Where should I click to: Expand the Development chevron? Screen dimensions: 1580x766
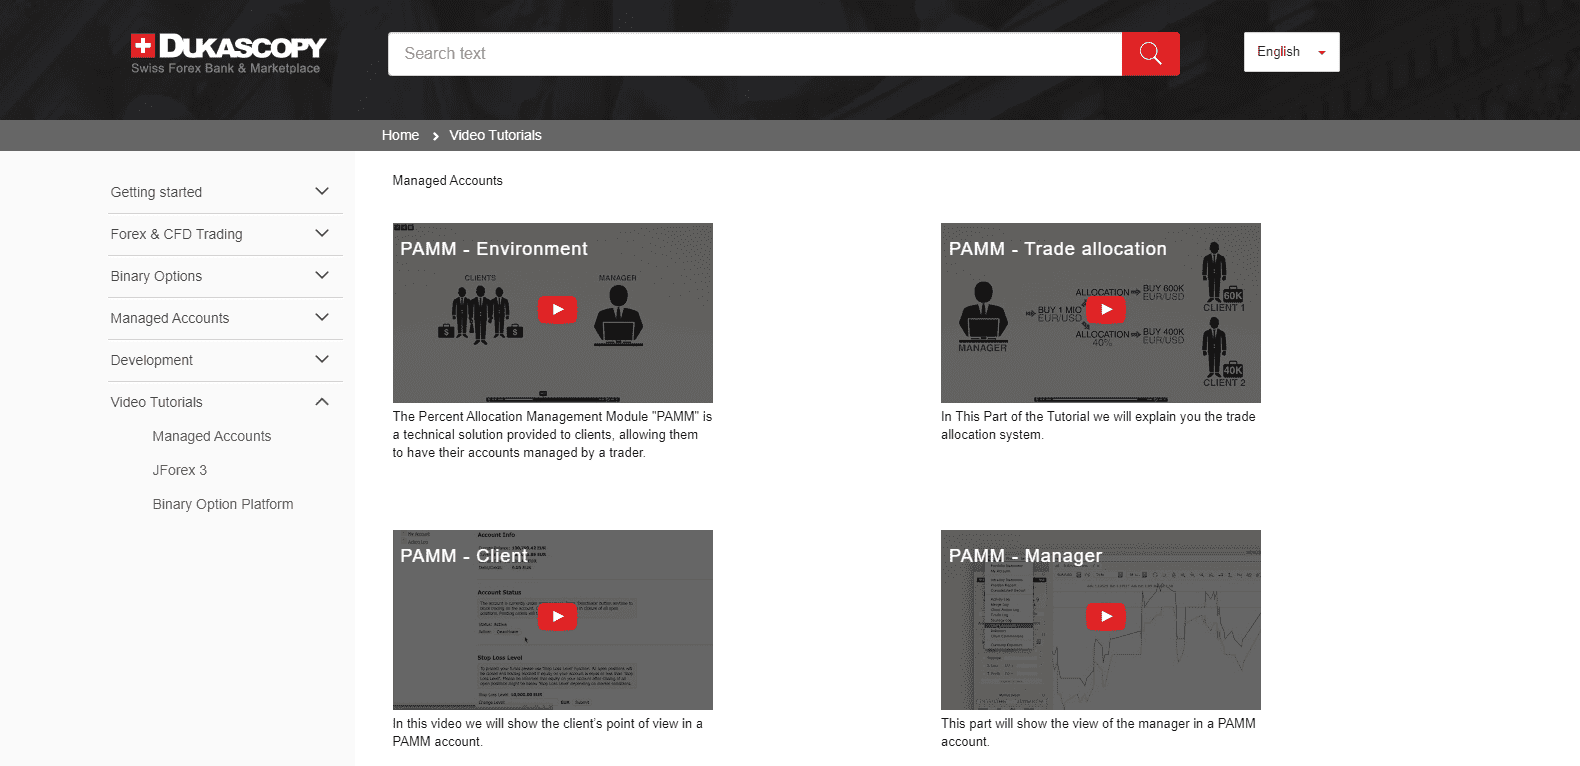(322, 359)
